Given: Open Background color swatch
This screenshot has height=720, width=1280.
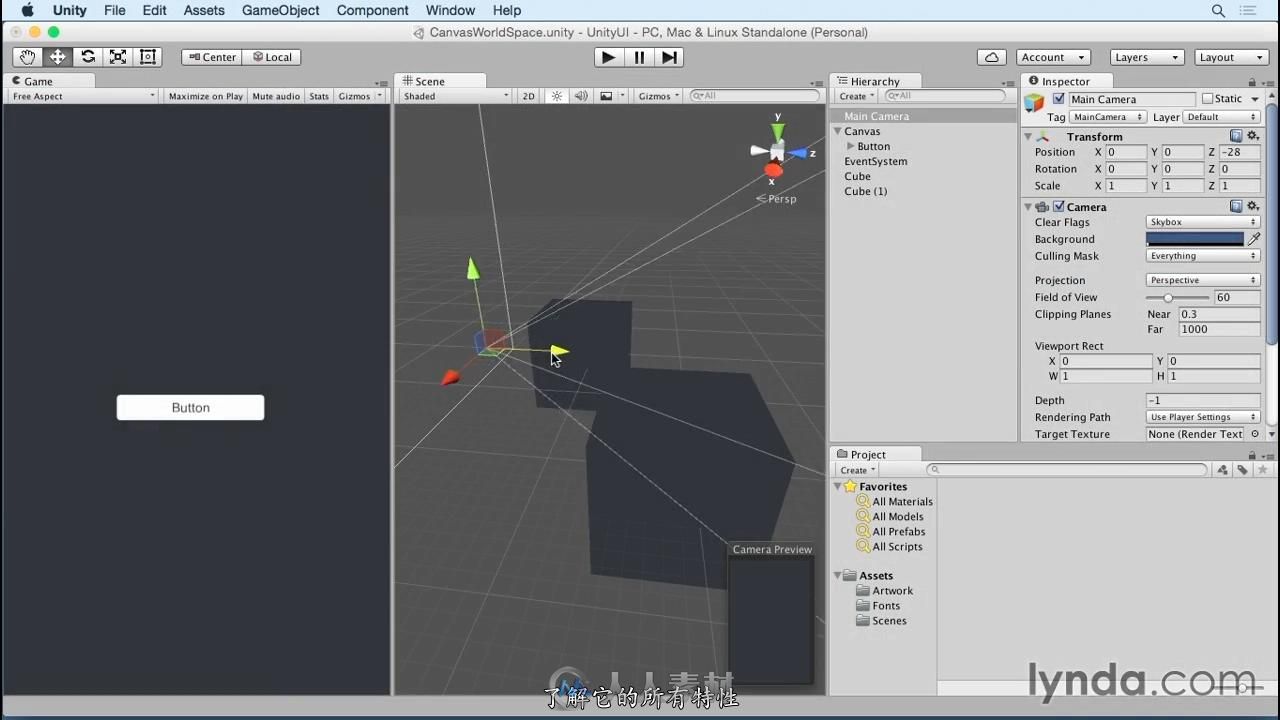Looking at the screenshot, I should (1194, 239).
